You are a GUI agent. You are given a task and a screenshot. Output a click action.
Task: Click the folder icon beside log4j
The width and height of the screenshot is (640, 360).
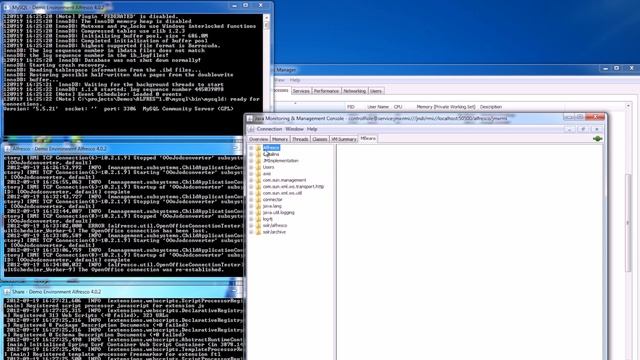[258, 219]
